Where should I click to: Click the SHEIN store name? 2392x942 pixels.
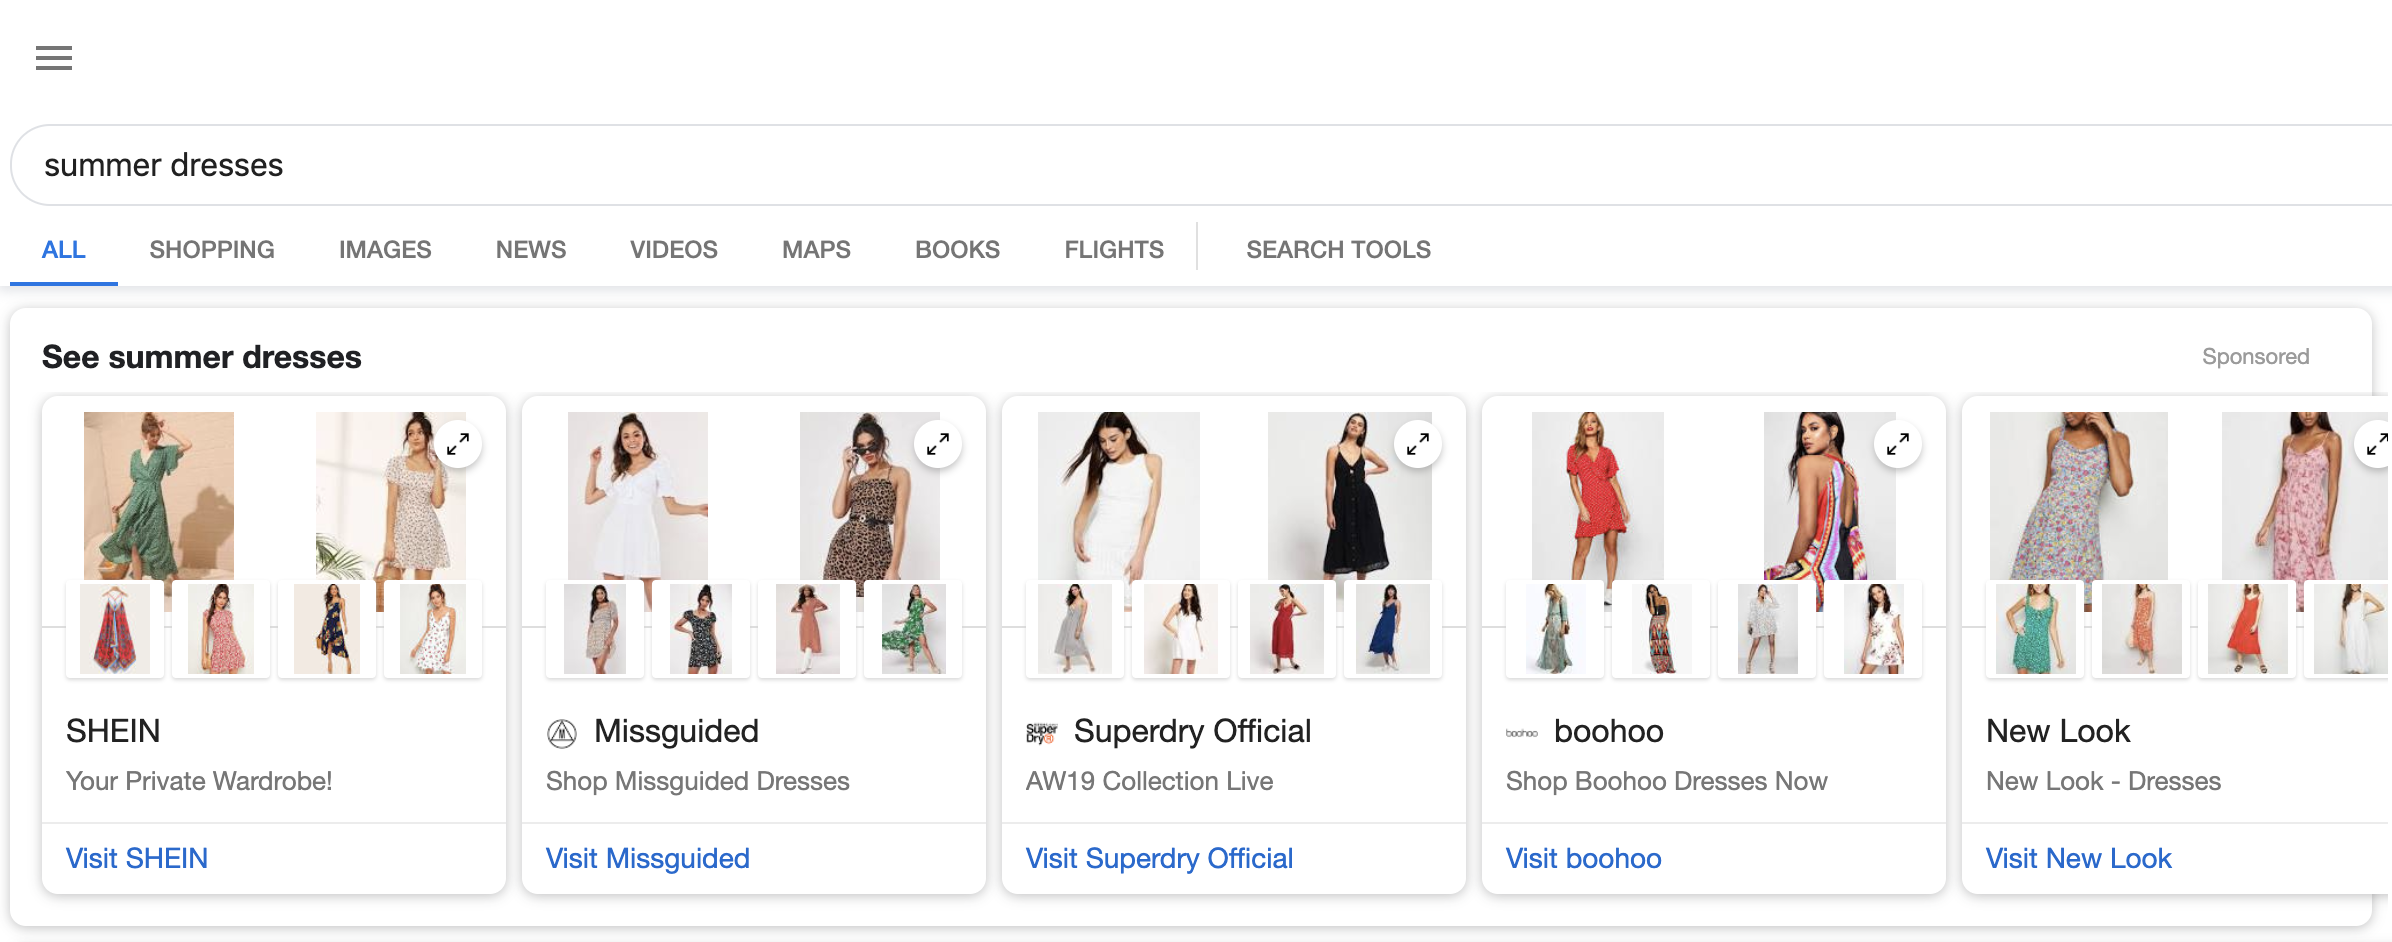coord(113,731)
